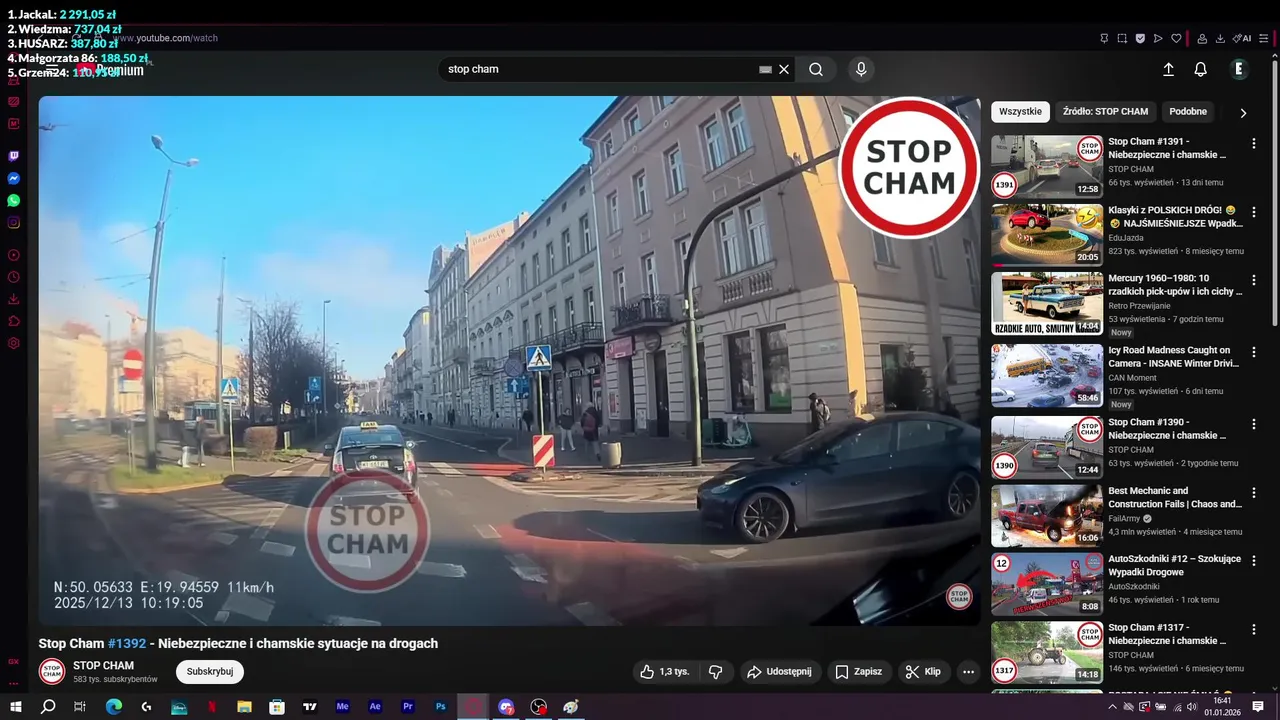Open the Stop Cham #1391 video thumbnail
The height and width of the screenshot is (720, 1280).
1047,167
